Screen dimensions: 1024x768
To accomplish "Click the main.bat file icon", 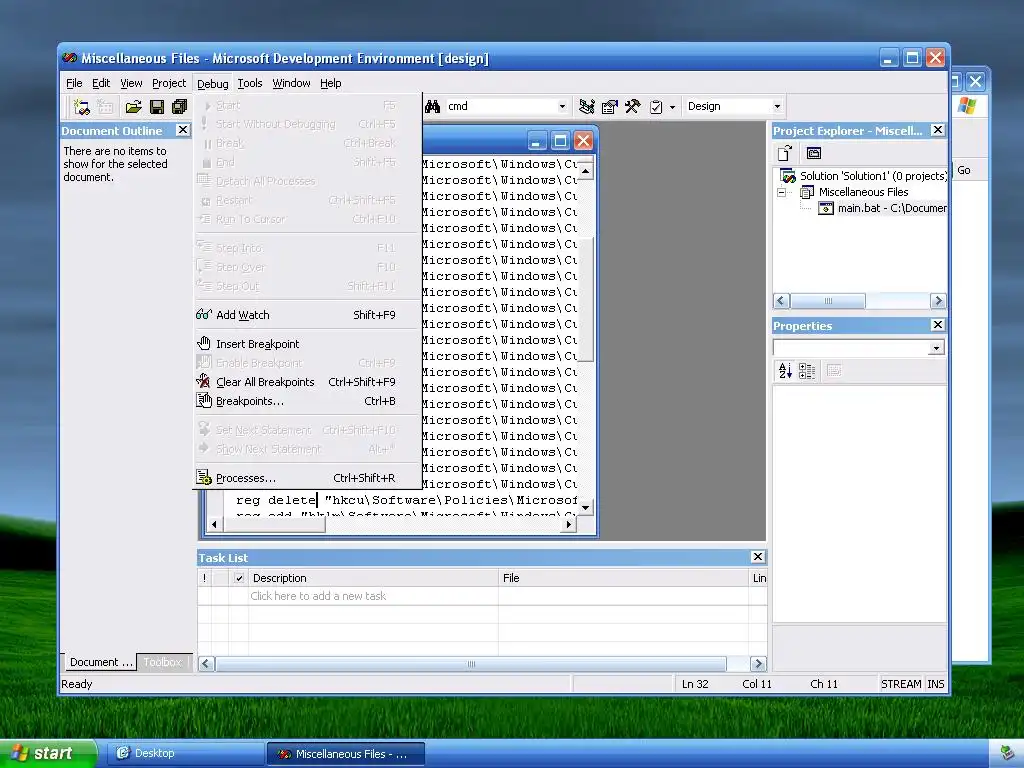I will (x=826, y=208).
